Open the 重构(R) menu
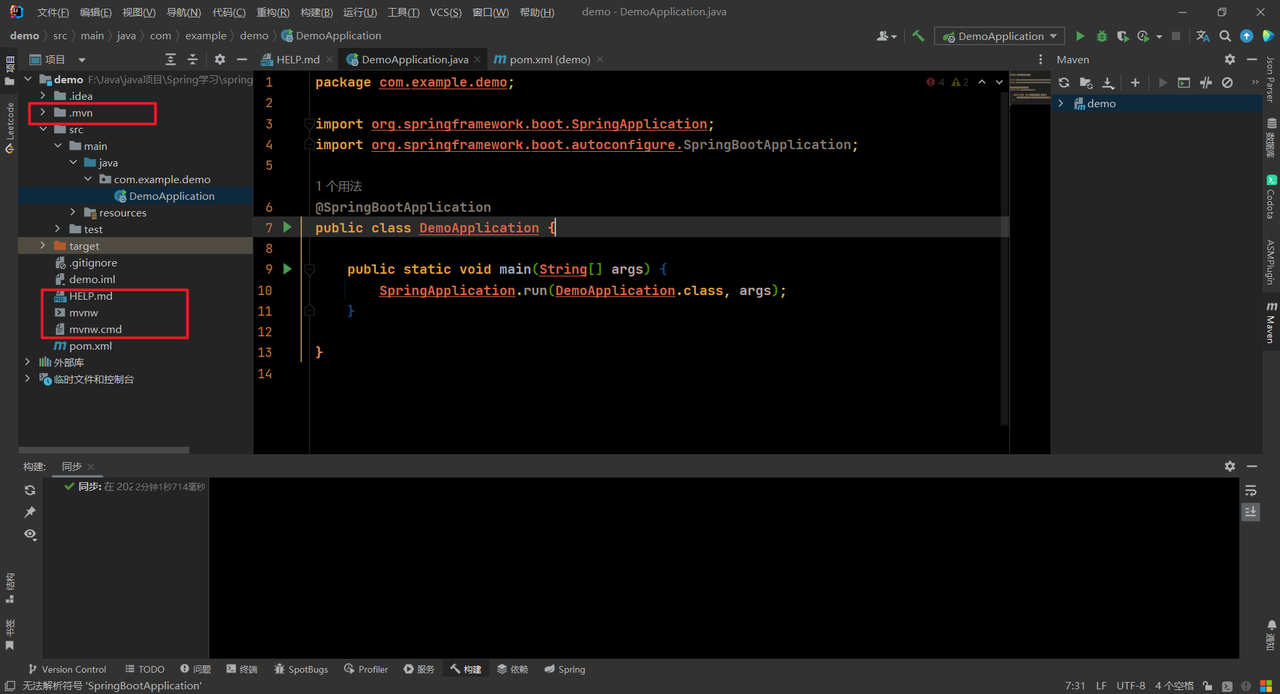 [x=273, y=12]
